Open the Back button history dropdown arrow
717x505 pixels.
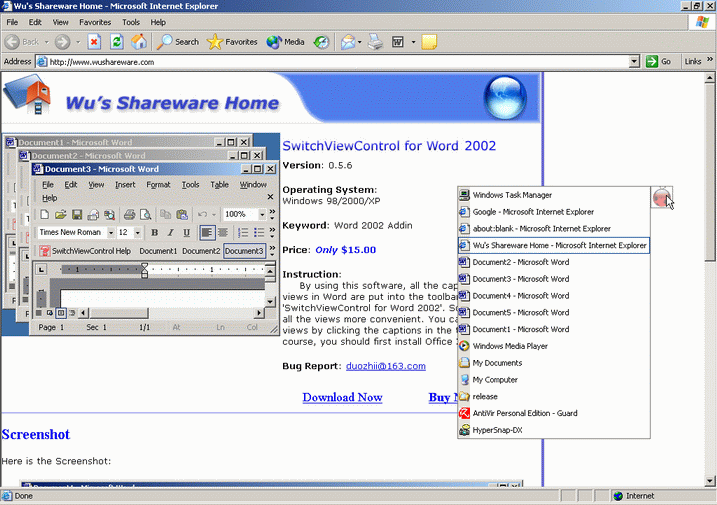(x=47, y=42)
